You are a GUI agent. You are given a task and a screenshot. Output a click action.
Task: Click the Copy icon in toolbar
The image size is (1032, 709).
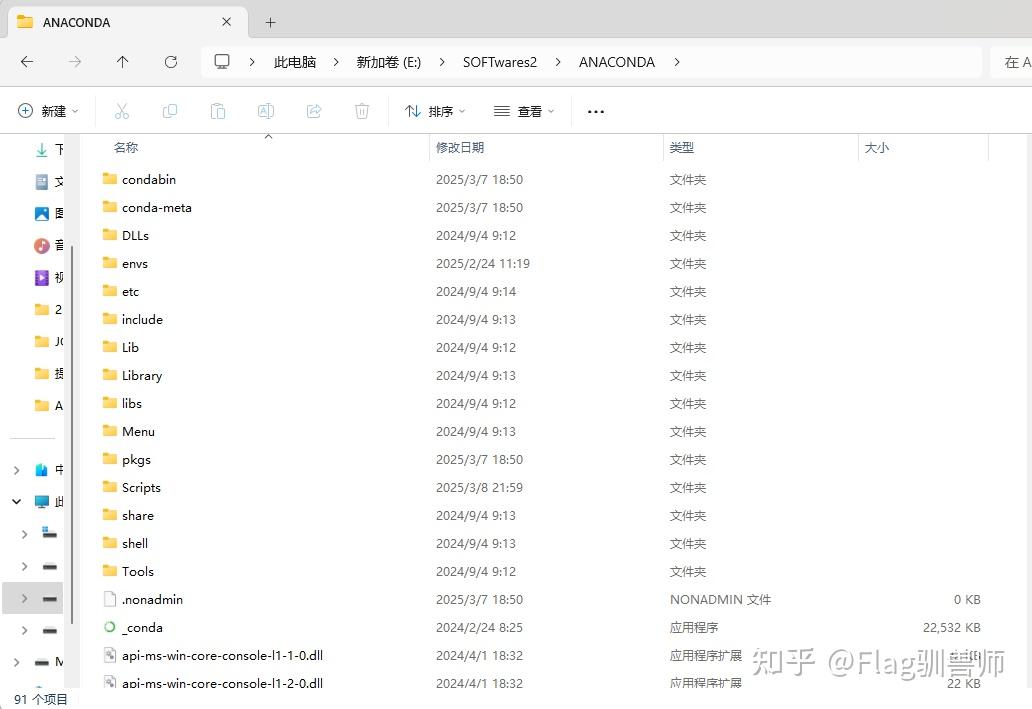tap(170, 111)
